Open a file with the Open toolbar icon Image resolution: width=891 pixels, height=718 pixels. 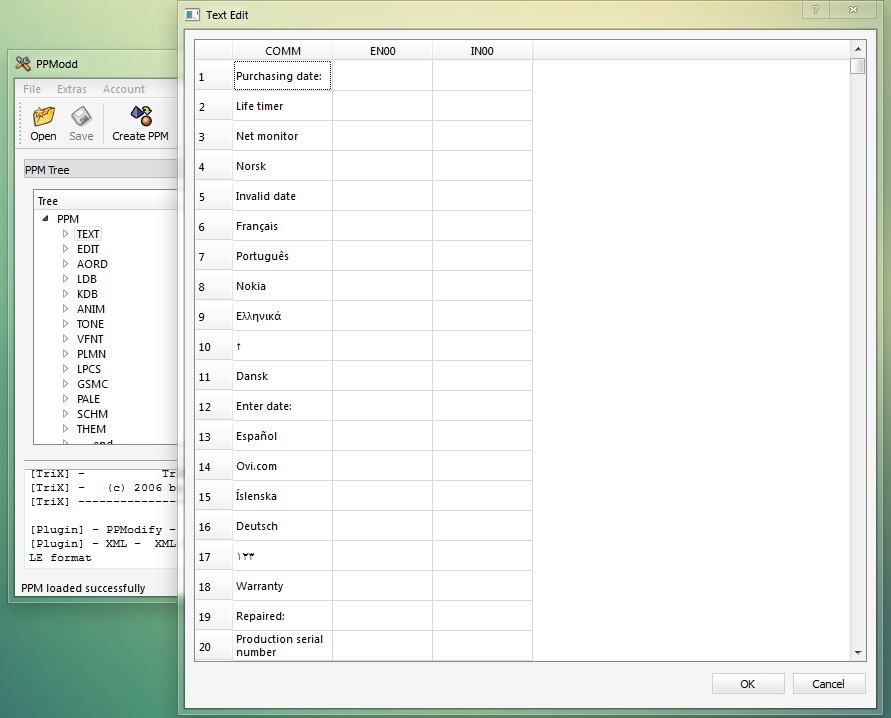(43, 123)
